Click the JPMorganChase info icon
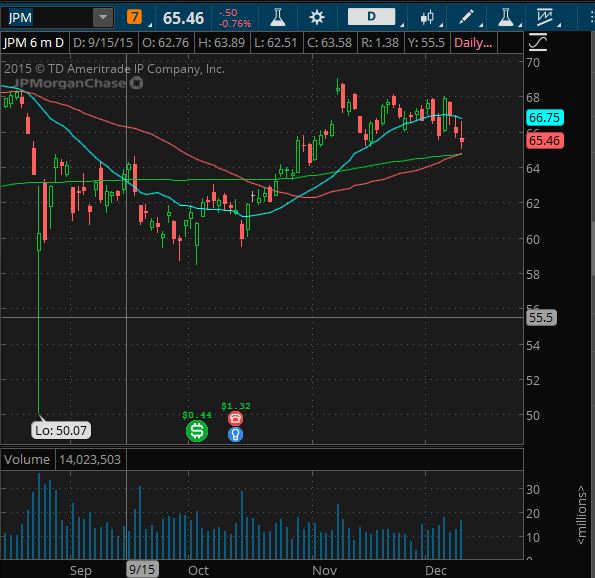This screenshot has width=595, height=578. click(x=136, y=82)
